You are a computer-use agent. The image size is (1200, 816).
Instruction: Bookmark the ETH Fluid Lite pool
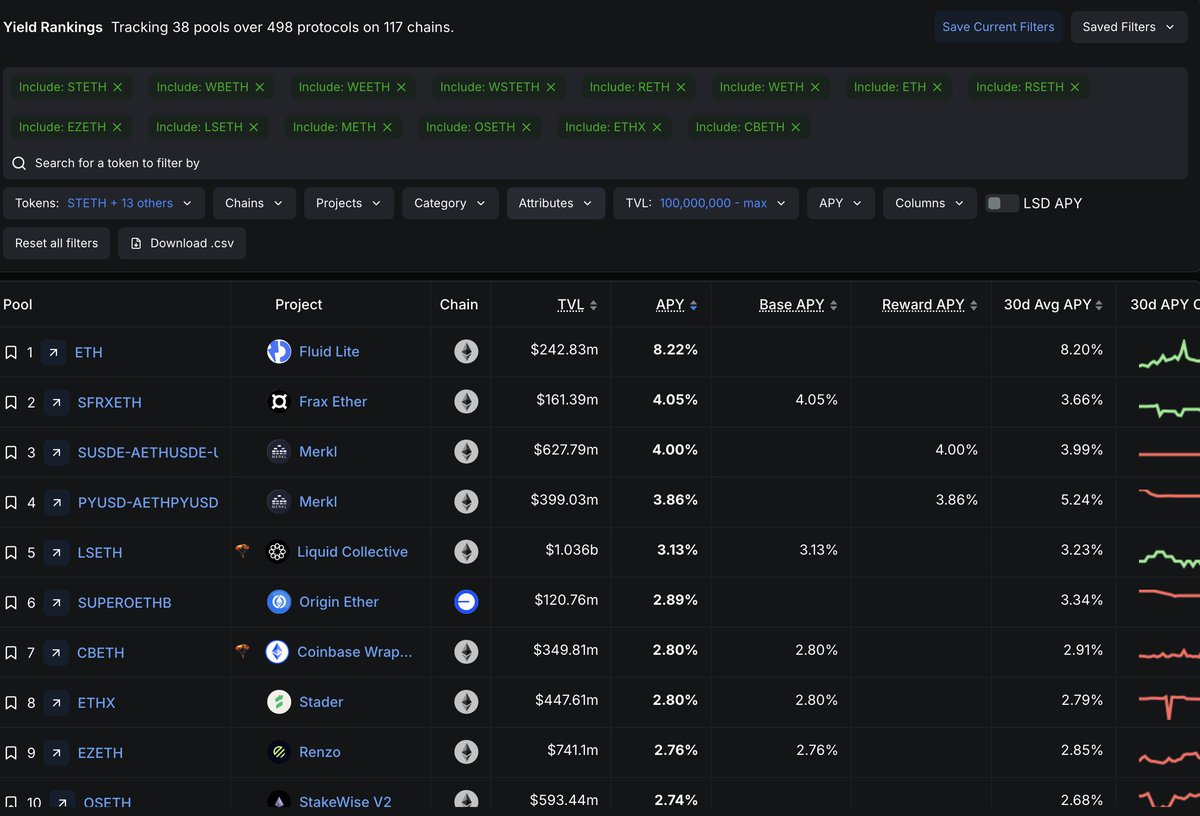(11, 352)
